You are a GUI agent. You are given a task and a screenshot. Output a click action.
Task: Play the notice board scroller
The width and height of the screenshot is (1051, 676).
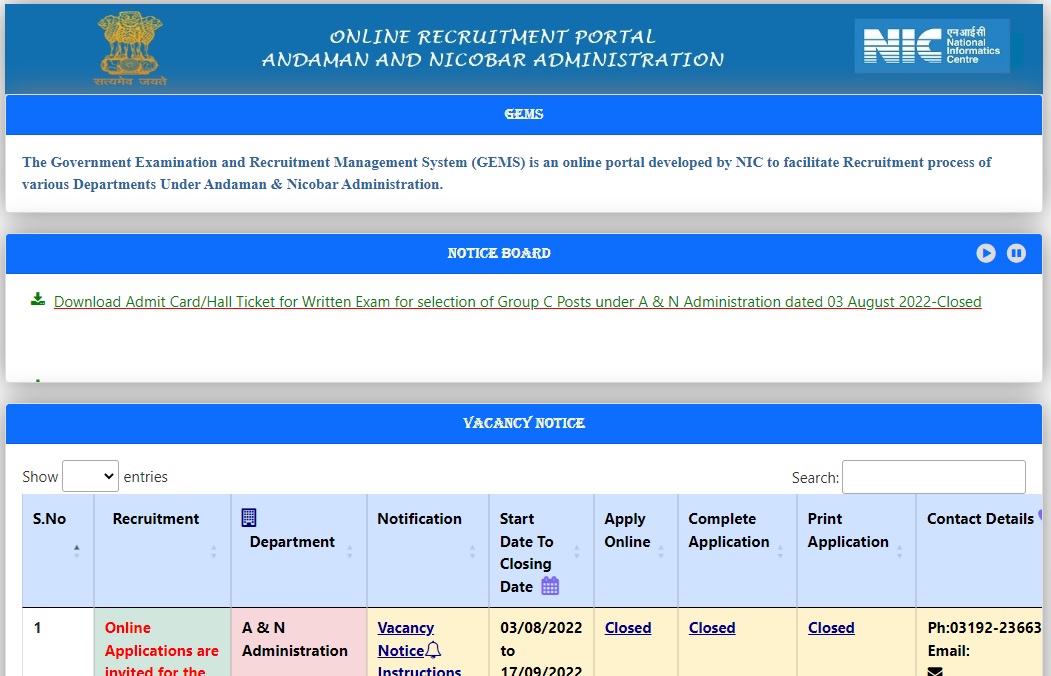click(986, 253)
